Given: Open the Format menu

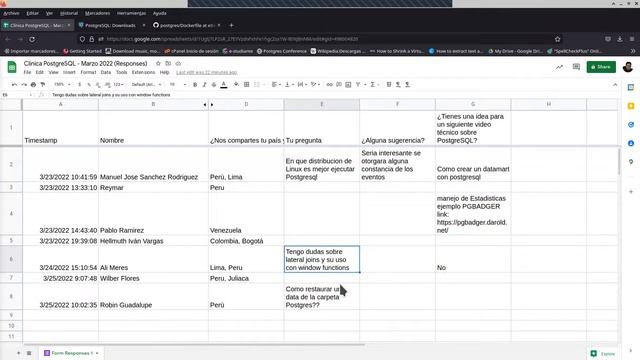Looking at the screenshot, I should pyautogui.click(x=88, y=72).
